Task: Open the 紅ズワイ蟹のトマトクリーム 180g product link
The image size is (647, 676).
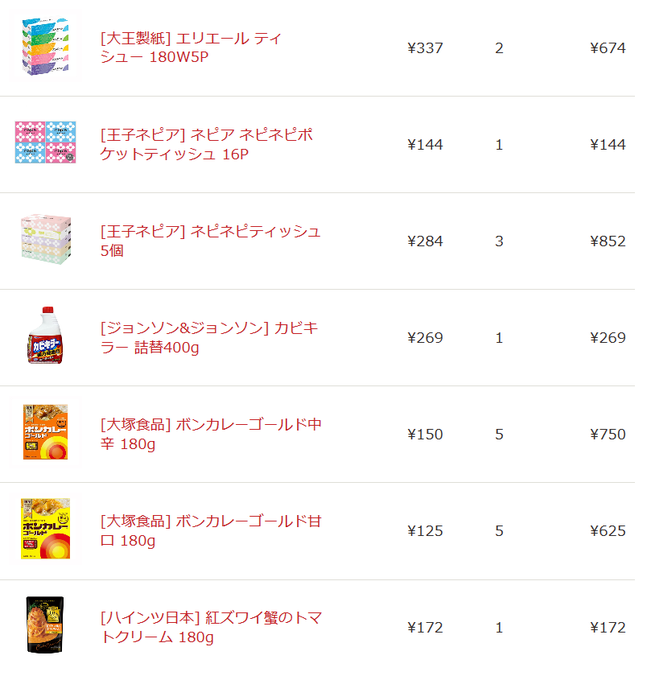Action: point(211,627)
